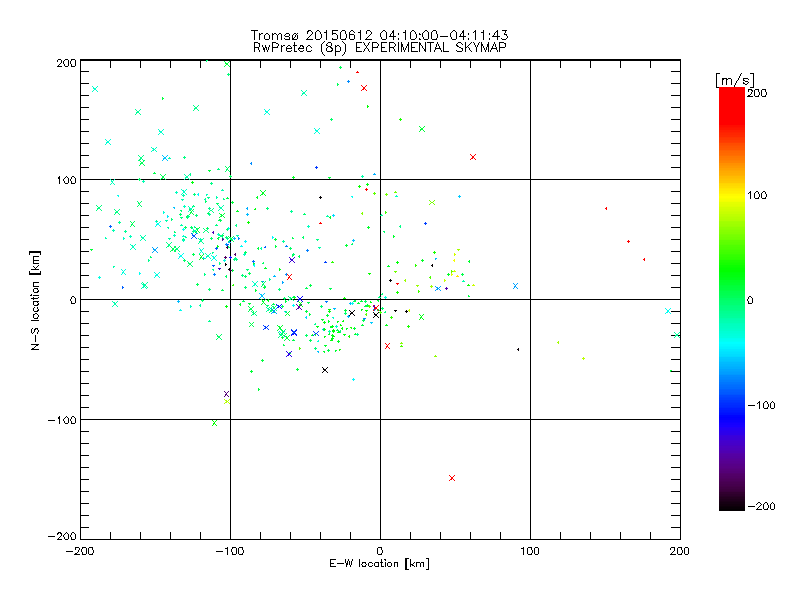Click y-axis tick label "200"

(x=66, y=63)
